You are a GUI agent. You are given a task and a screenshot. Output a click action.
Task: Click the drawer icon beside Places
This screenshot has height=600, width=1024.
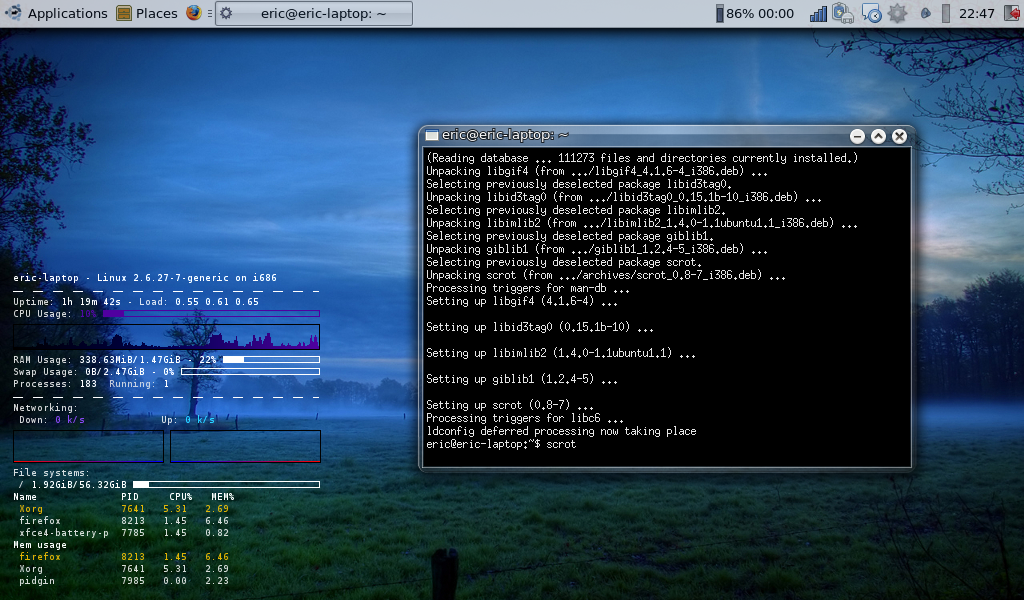pos(123,13)
